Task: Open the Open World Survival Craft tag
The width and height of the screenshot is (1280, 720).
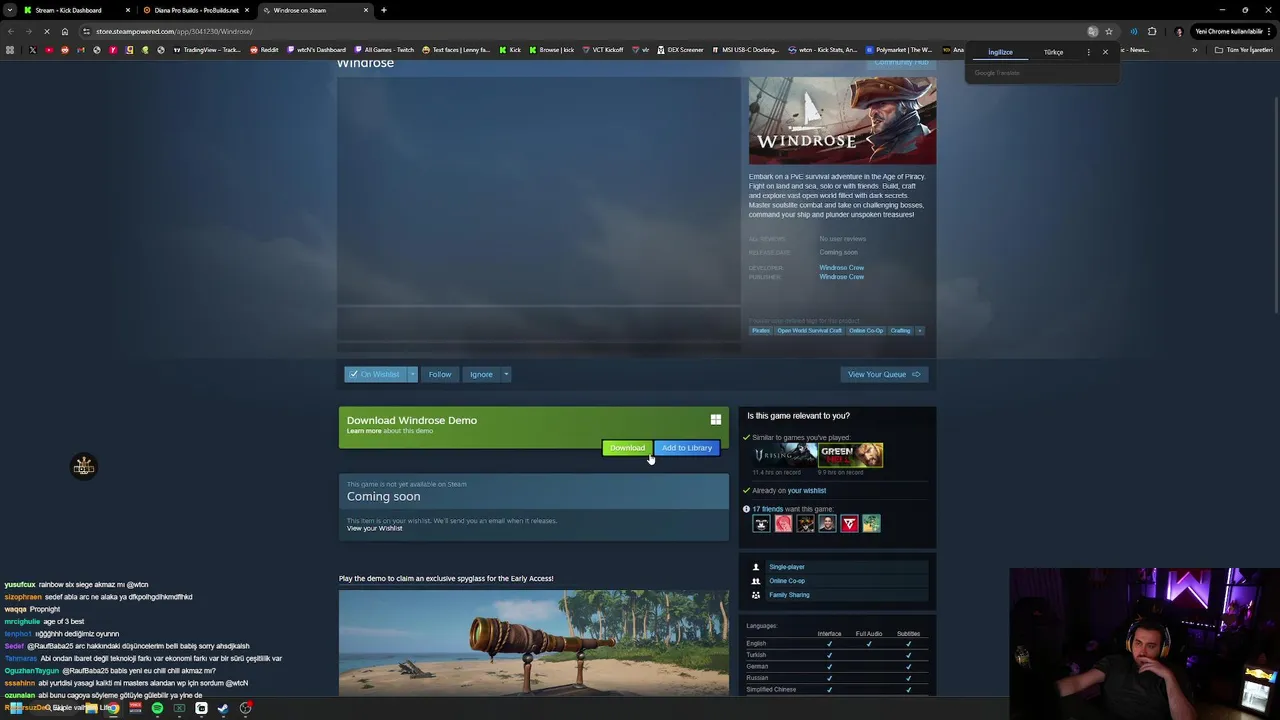Action: [809, 331]
